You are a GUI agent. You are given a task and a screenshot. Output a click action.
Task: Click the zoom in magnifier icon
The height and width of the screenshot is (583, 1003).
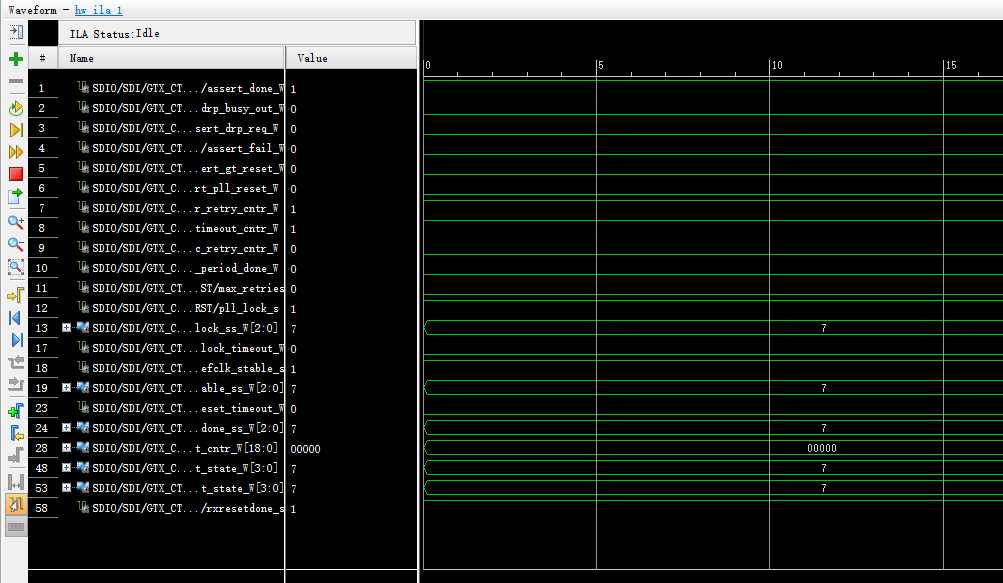coord(16,222)
